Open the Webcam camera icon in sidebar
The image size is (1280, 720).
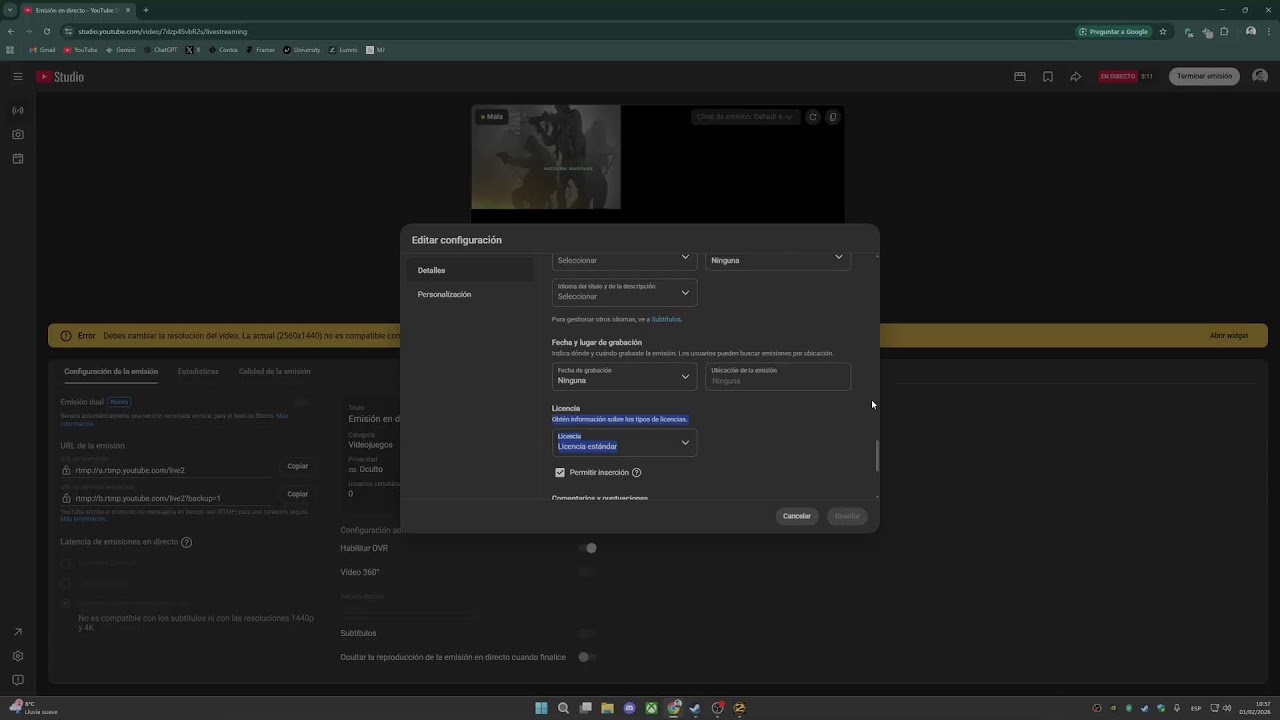(x=18, y=135)
